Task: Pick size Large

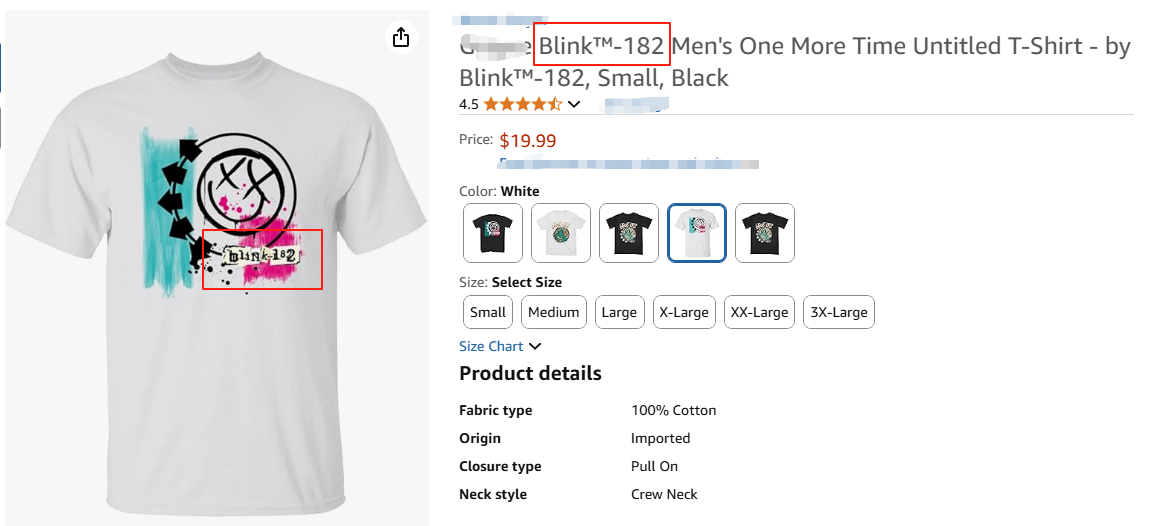Action: coord(619,312)
